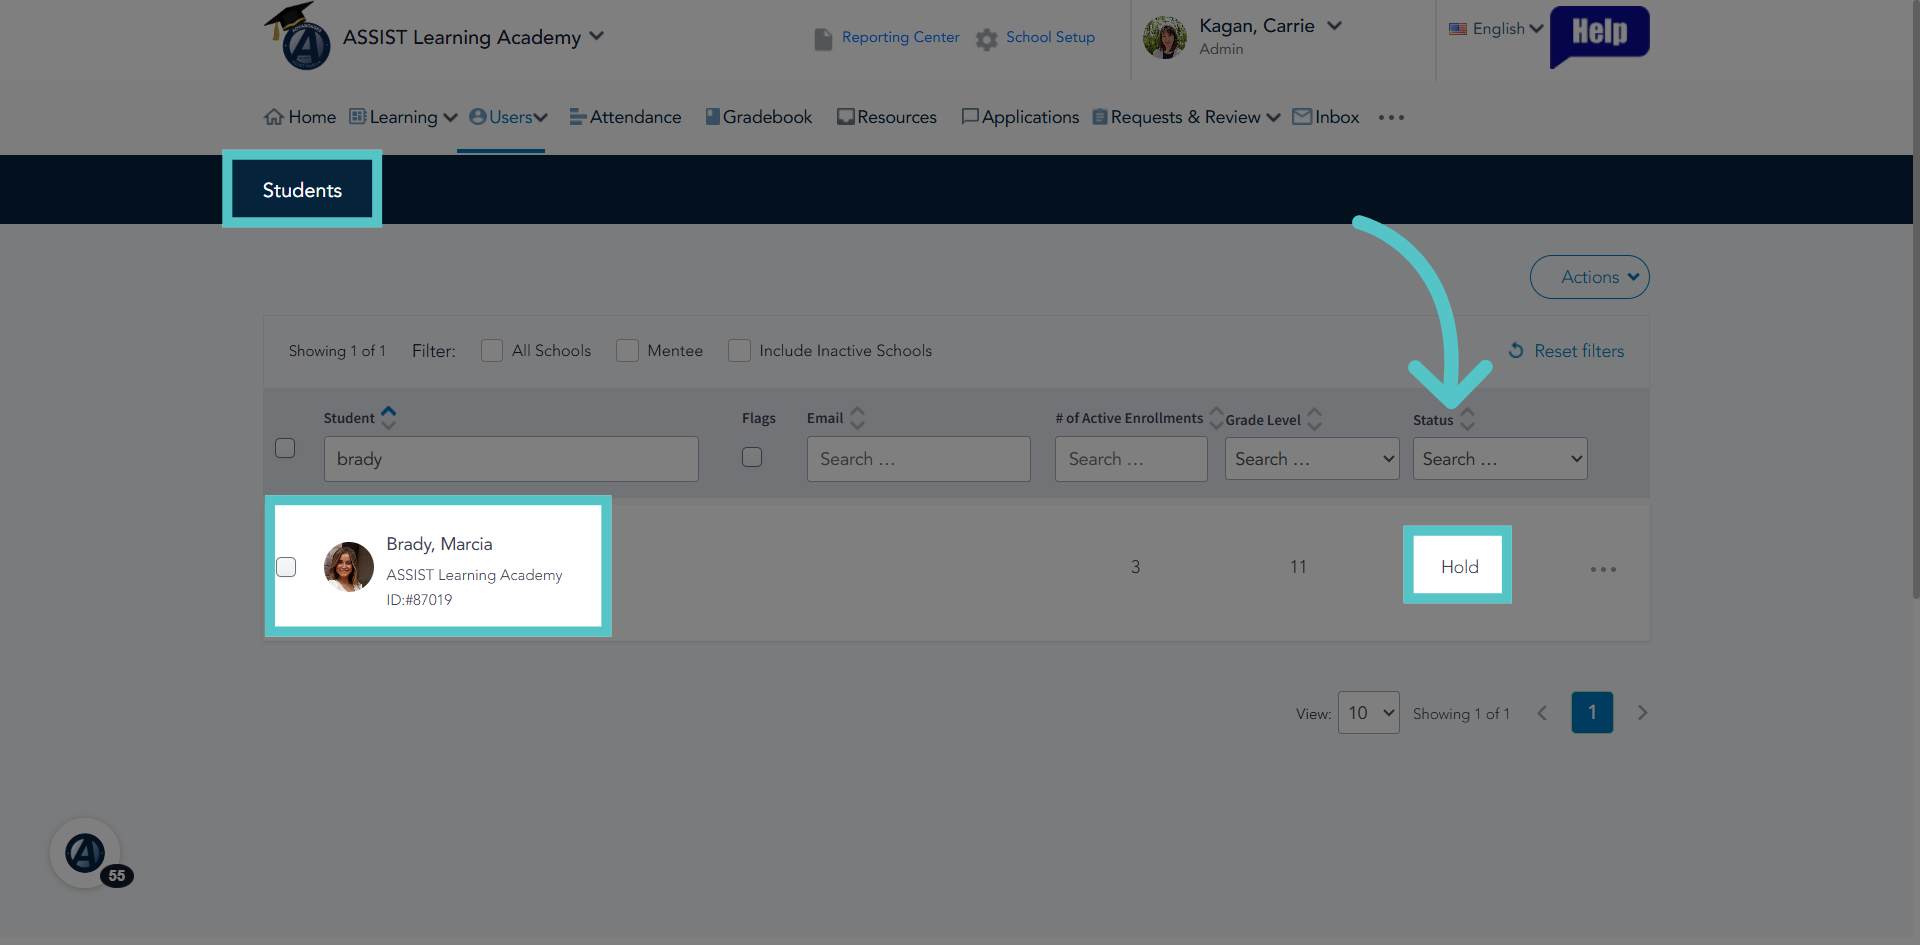Click page number 1 button

[1592, 713]
